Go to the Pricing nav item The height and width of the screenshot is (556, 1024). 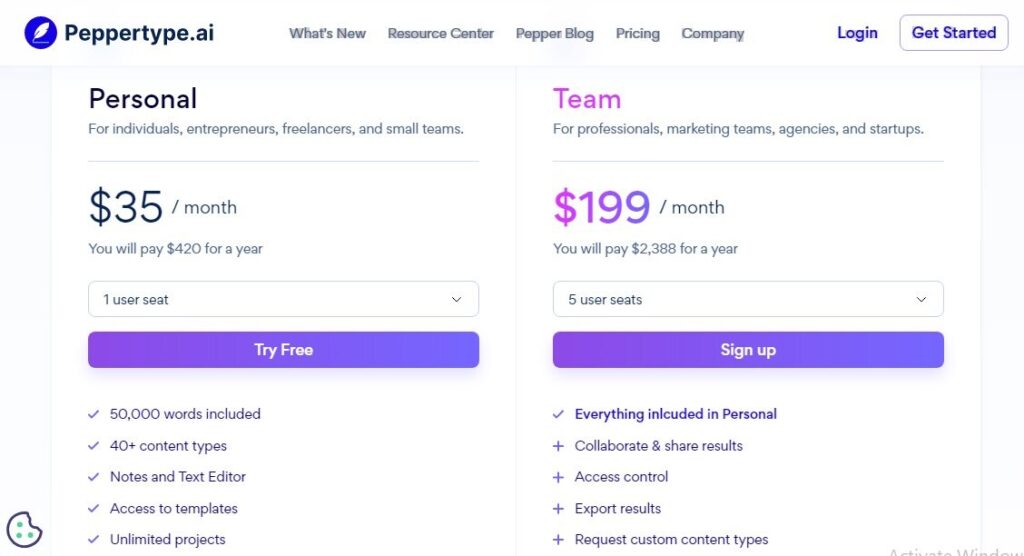click(637, 33)
